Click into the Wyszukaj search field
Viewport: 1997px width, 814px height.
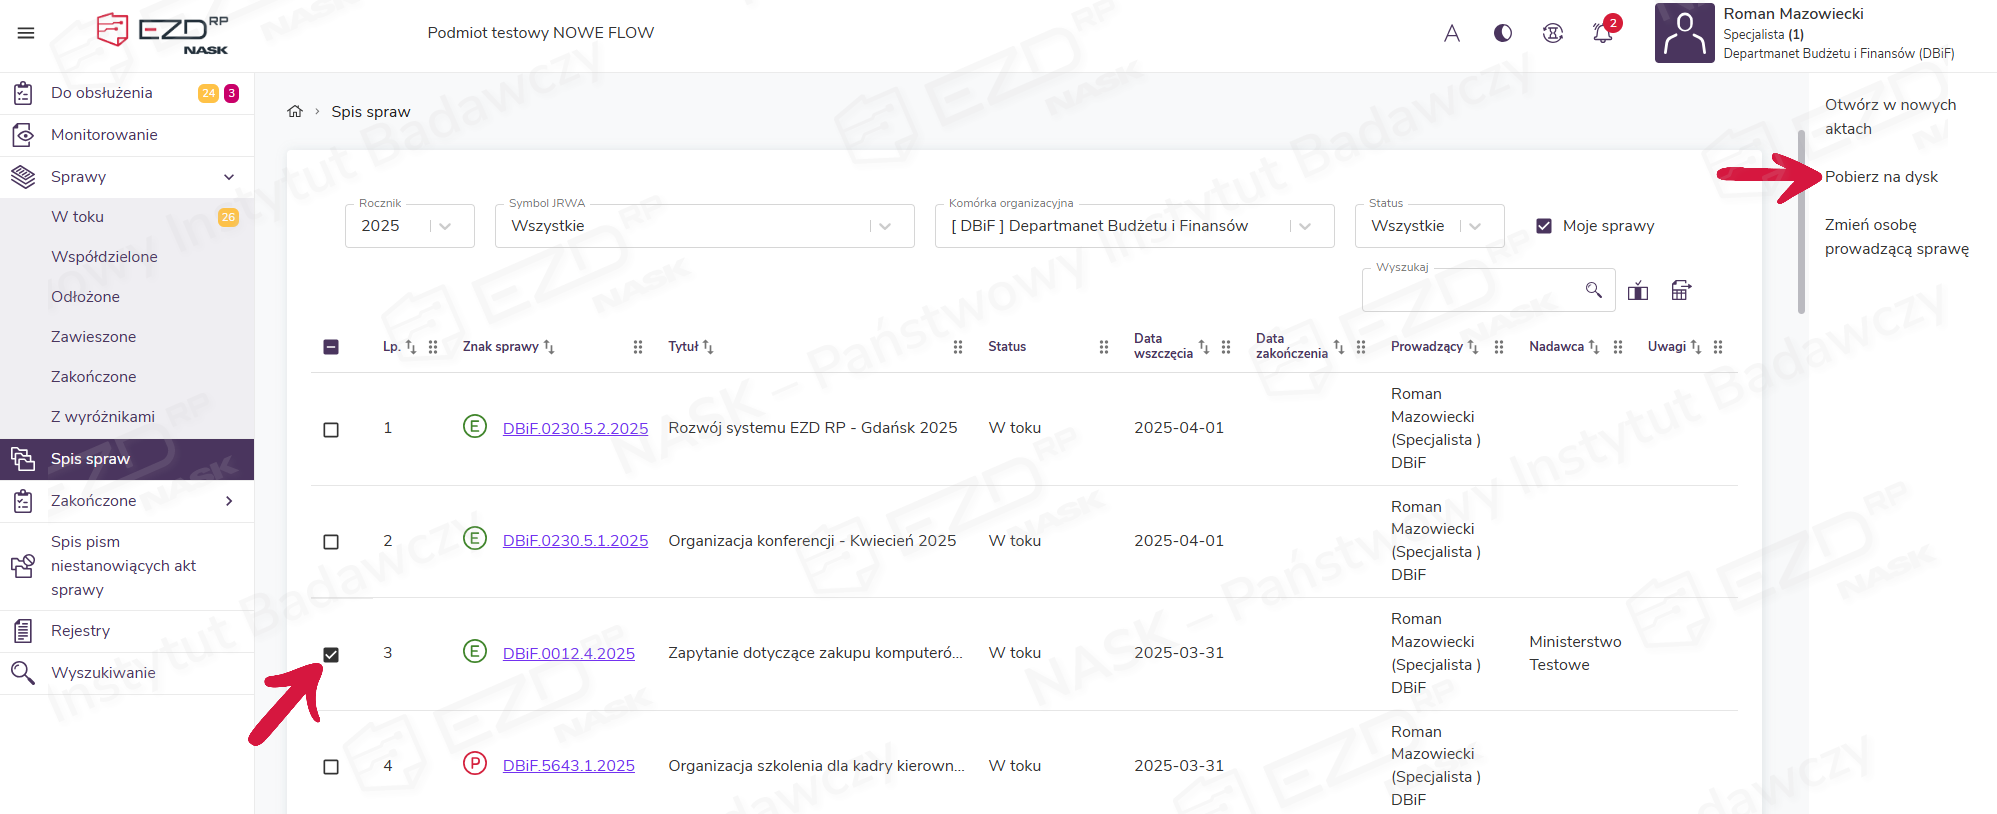pyautogui.click(x=1470, y=291)
